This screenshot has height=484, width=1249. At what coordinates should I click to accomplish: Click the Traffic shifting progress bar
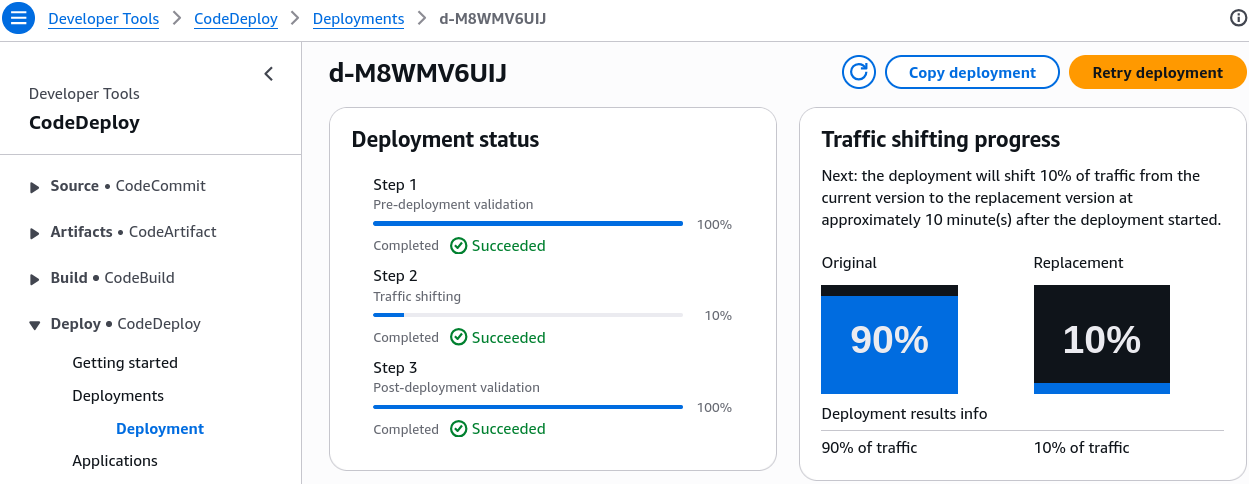(x=528, y=315)
